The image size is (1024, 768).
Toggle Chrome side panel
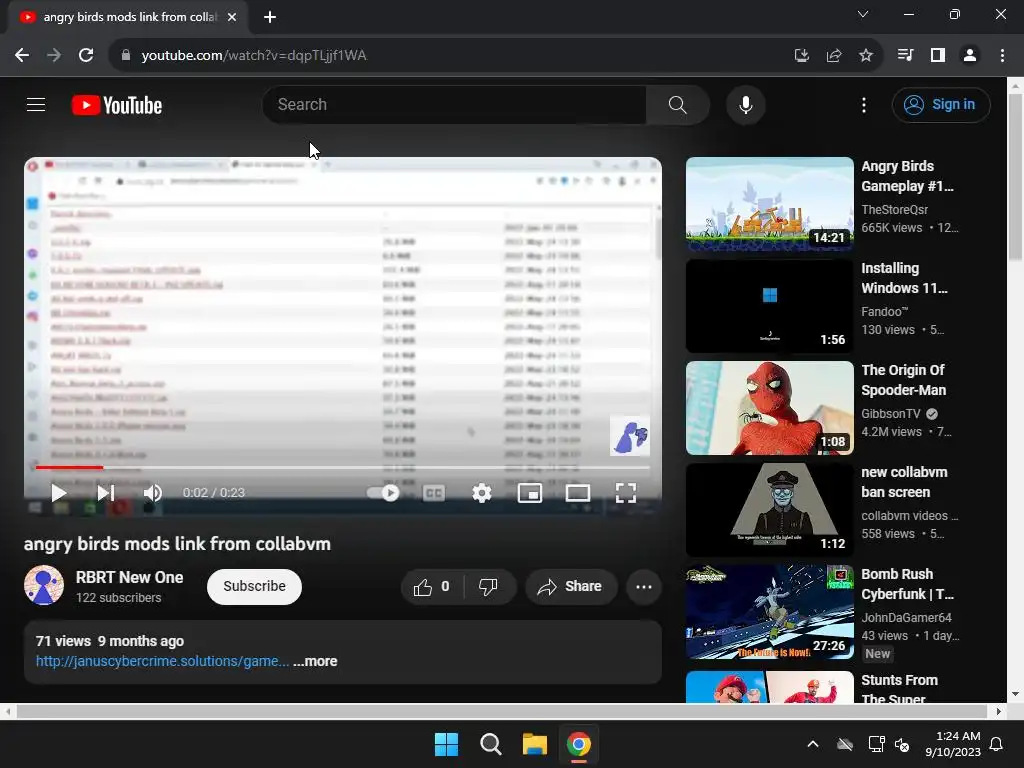pos(938,56)
